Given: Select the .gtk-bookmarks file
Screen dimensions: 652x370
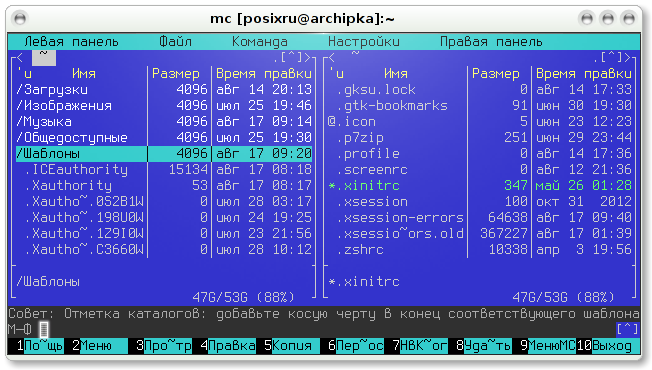Looking at the screenshot, I should (480, 105).
